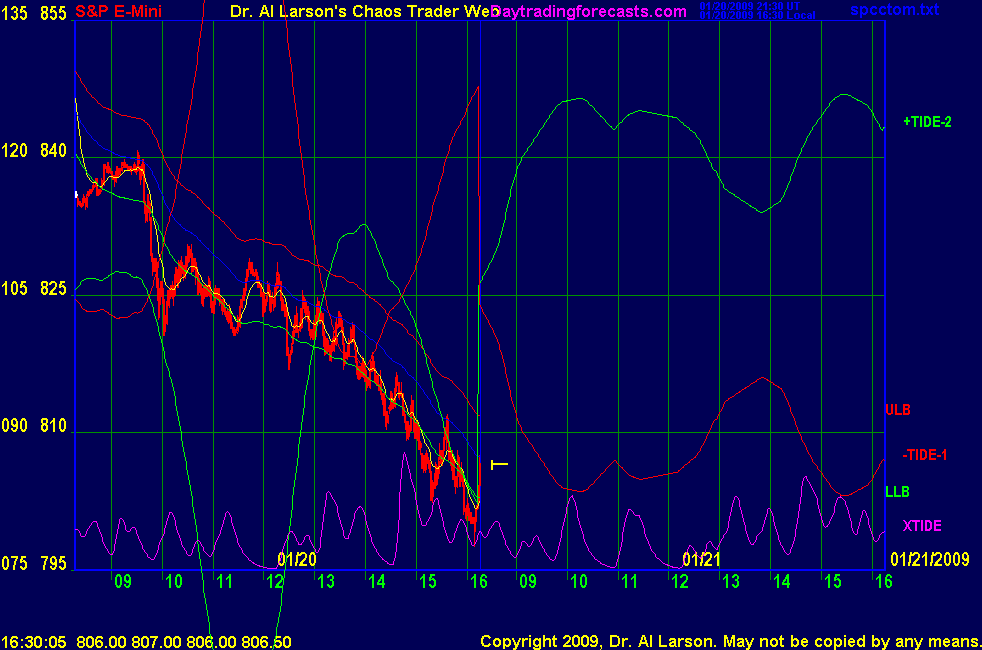Select the spcctom.txt filename label
Image resolution: width=982 pixels, height=650 pixels.
click(894, 9)
